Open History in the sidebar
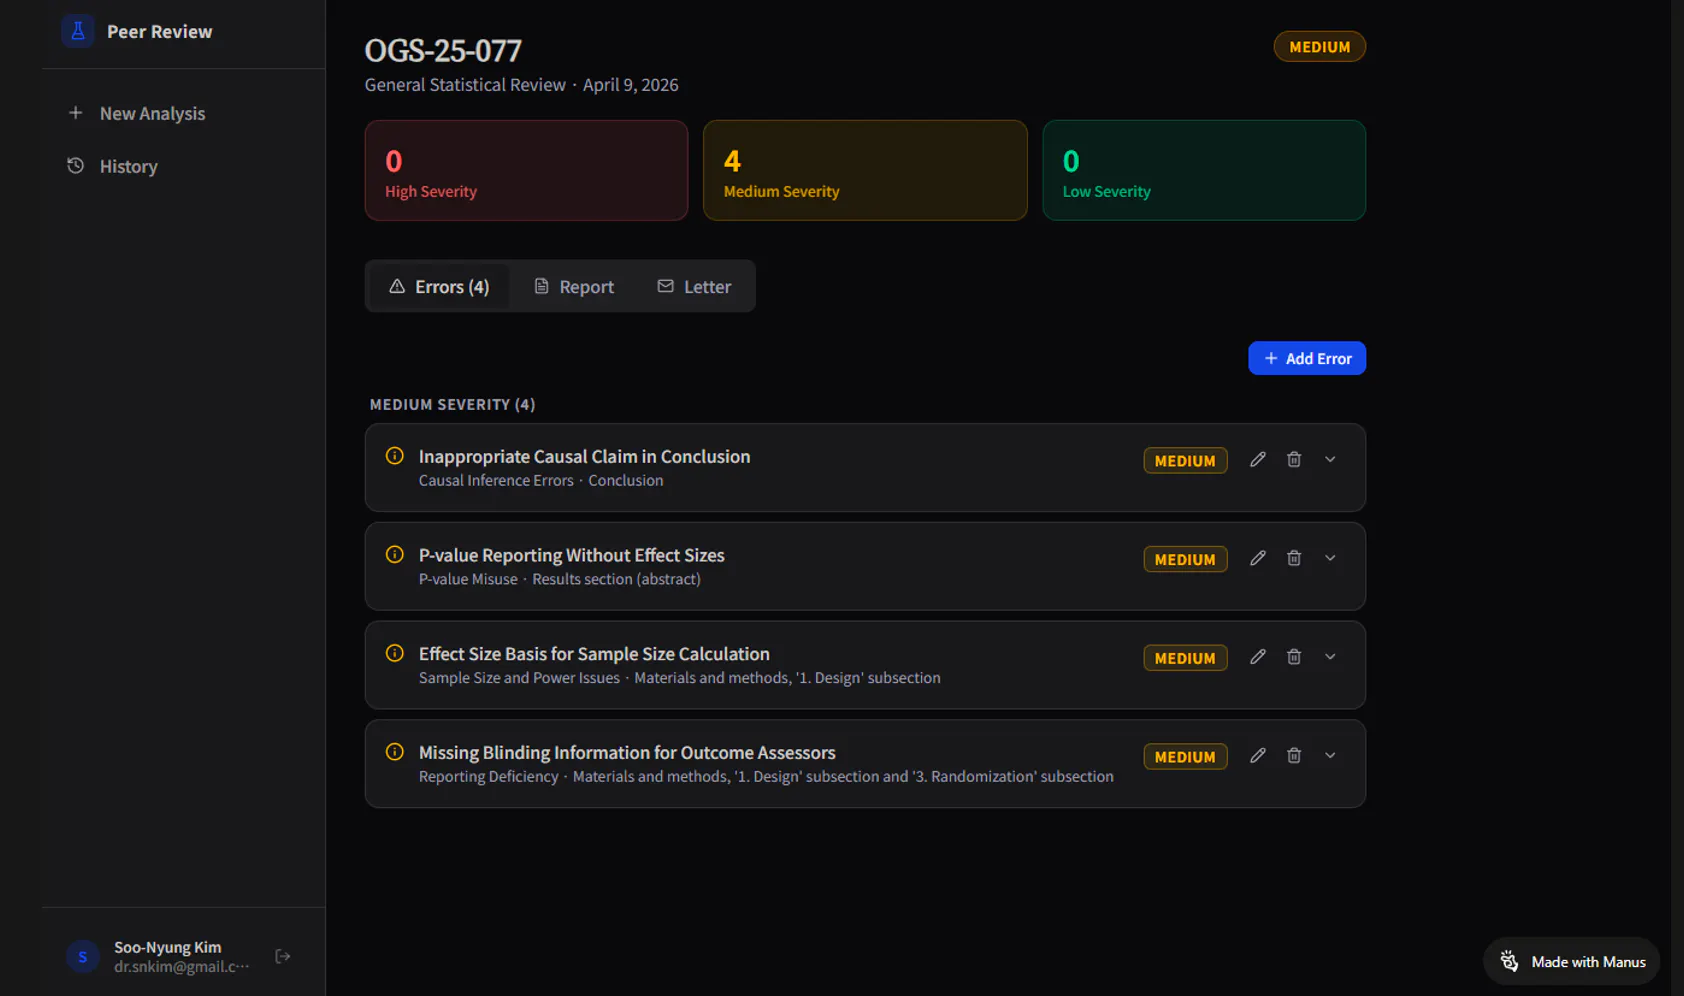The image size is (1684, 996). tap(128, 167)
